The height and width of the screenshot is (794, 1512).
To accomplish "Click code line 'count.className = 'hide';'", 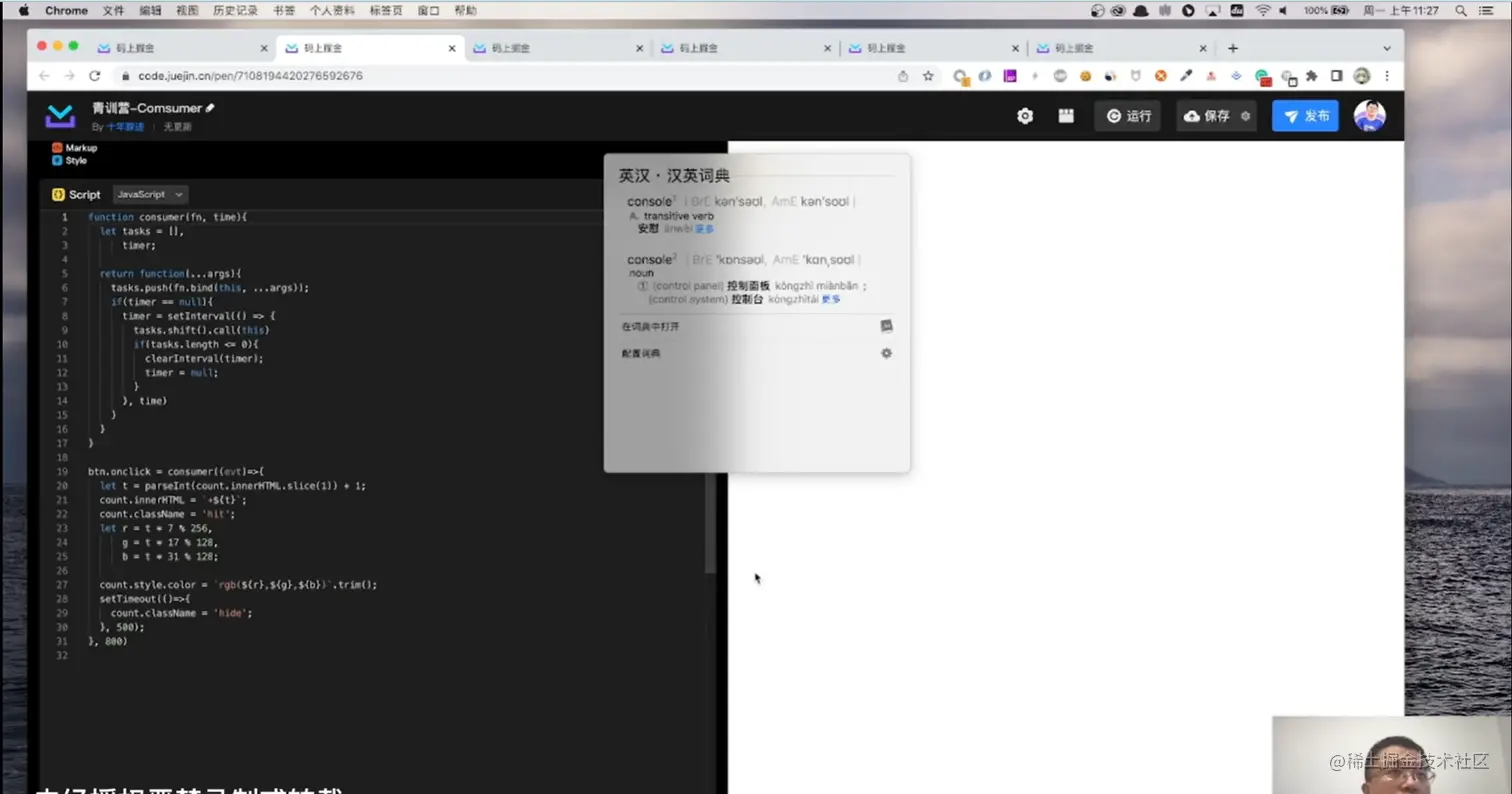I will pyautogui.click(x=181, y=613).
